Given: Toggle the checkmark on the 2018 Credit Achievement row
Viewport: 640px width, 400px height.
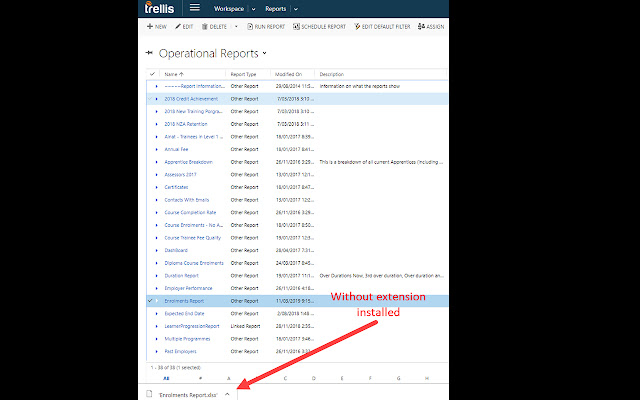Looking at the screenshot, I should (x=150, y=99).
